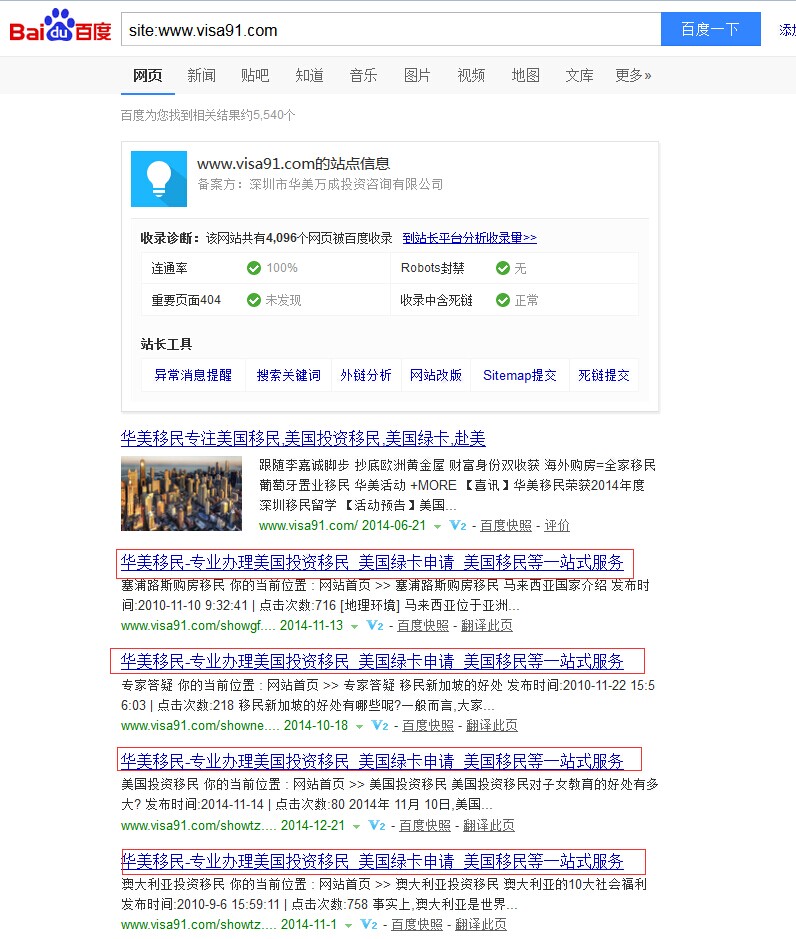
Task: Select the 网页 tab
Action: 147,75
